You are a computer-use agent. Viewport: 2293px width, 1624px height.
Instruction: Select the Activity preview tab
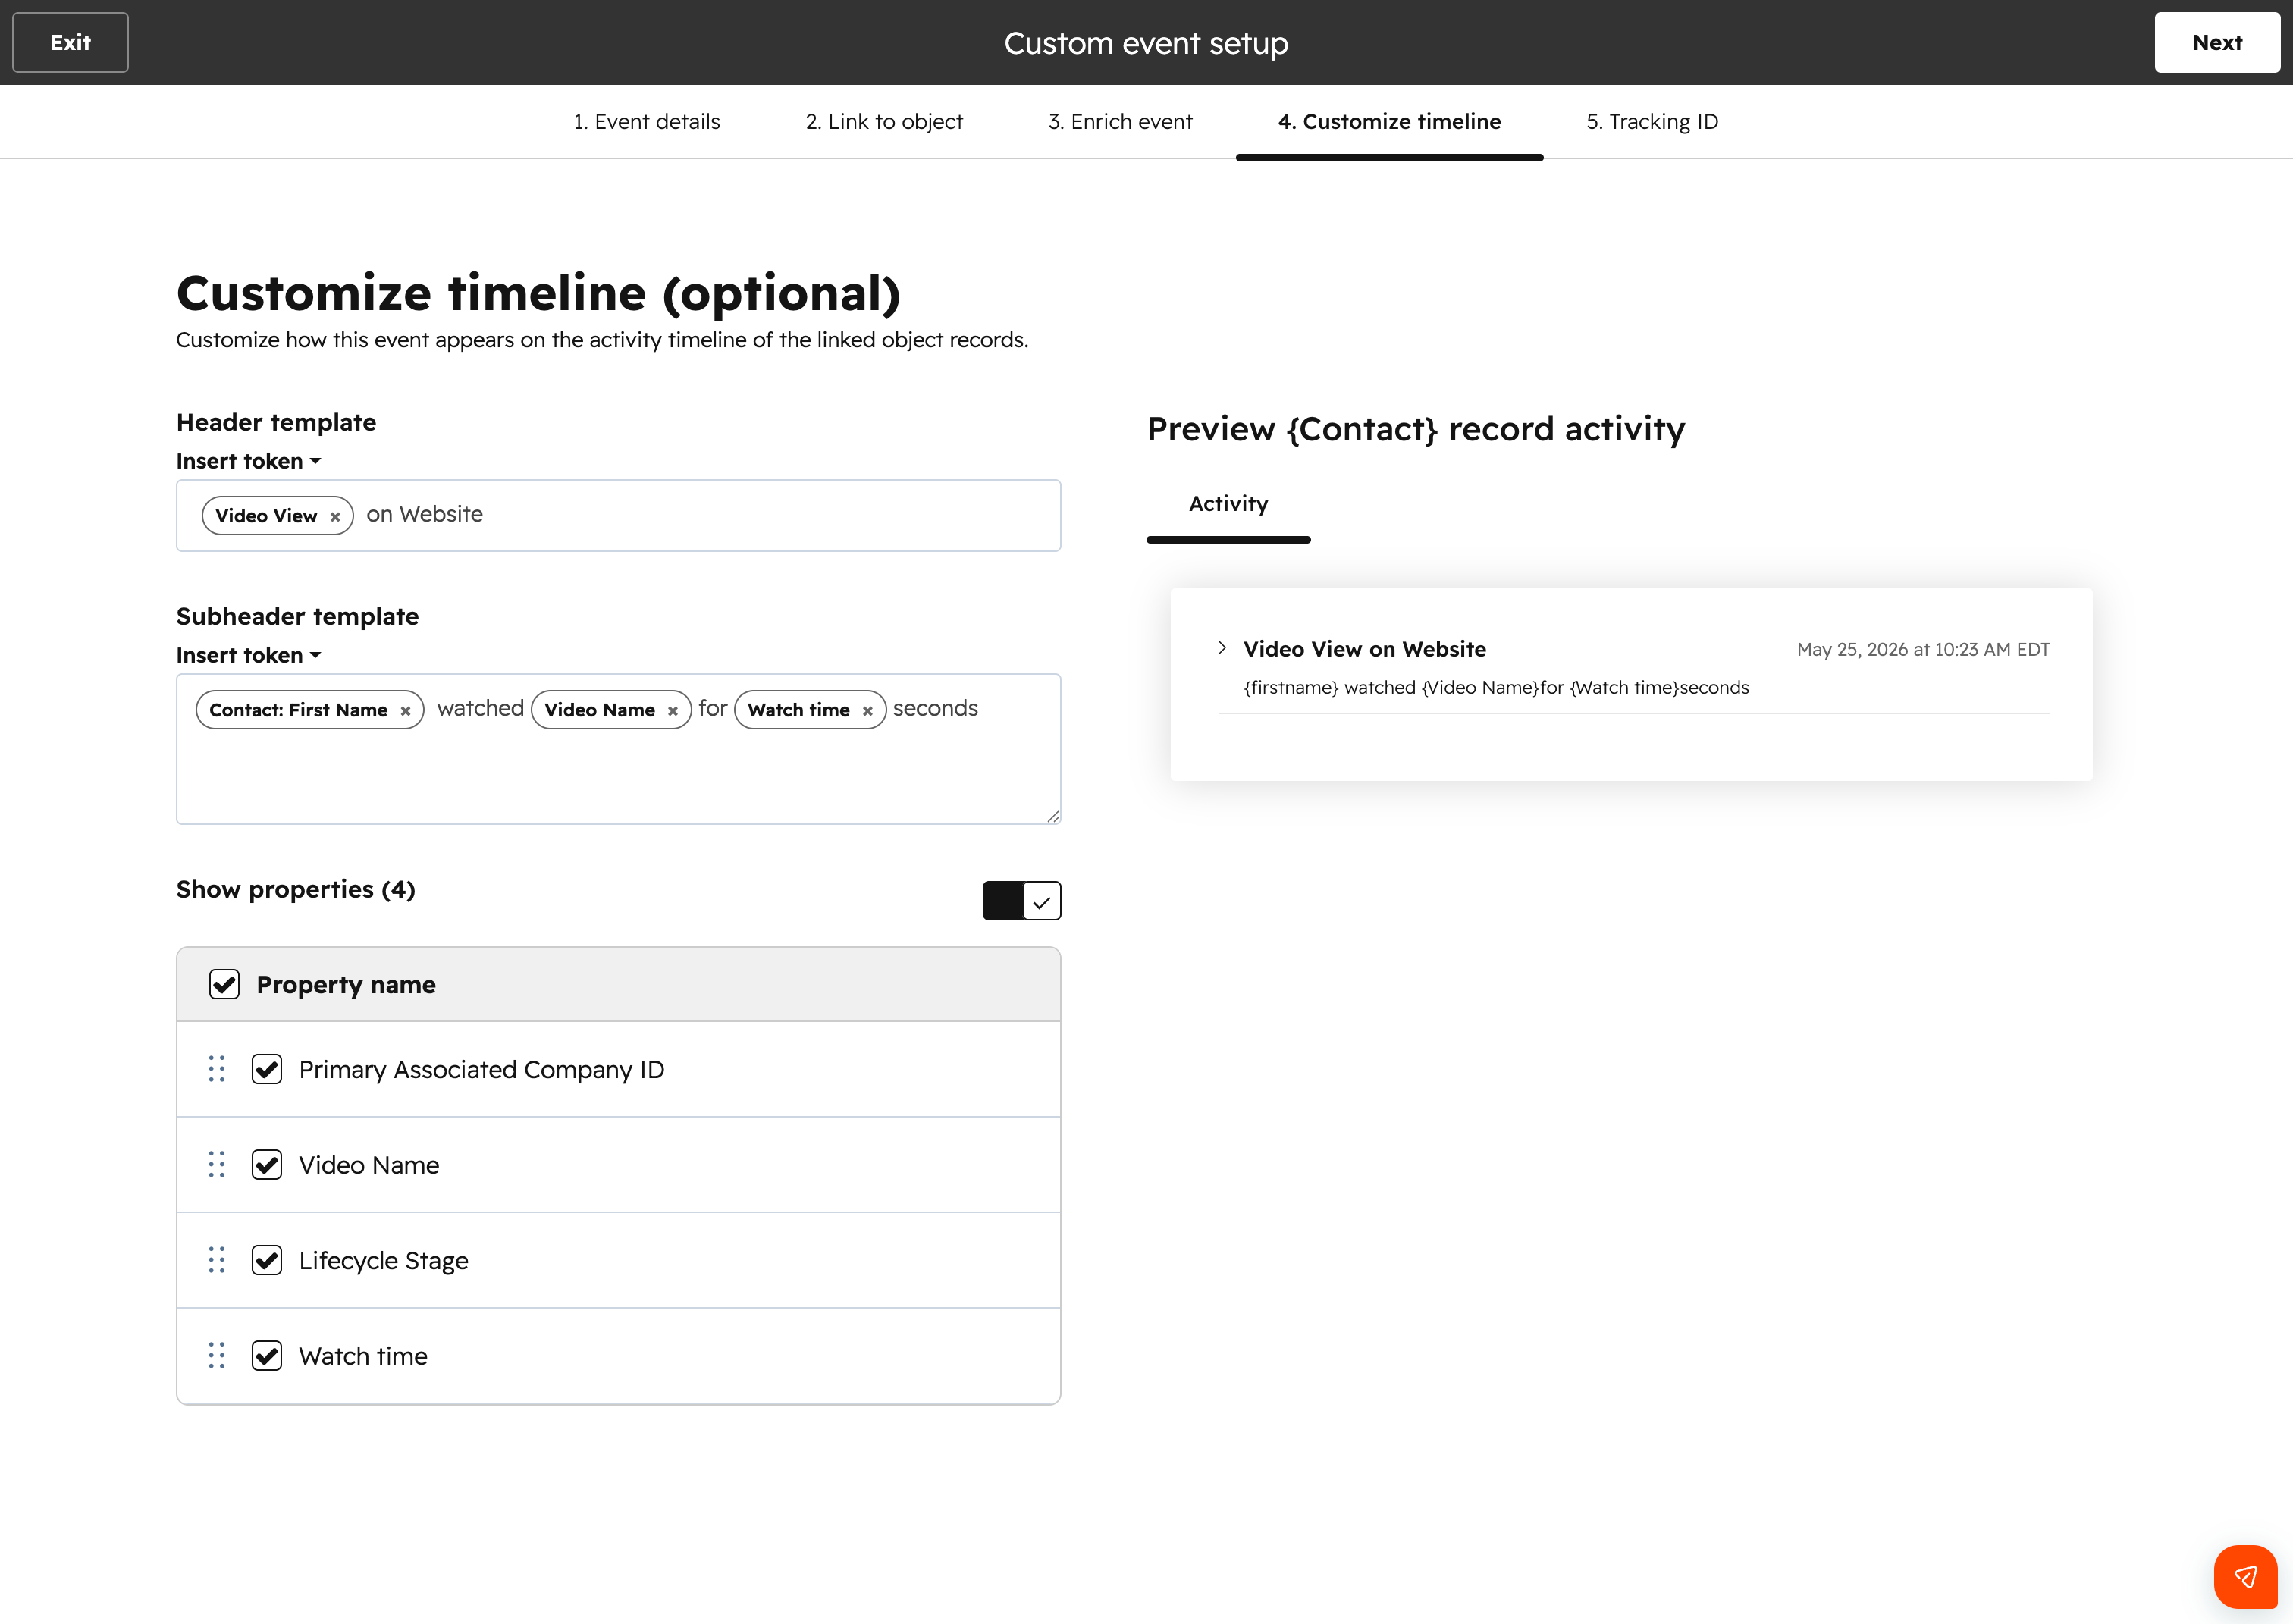(x=1228, y=504)
